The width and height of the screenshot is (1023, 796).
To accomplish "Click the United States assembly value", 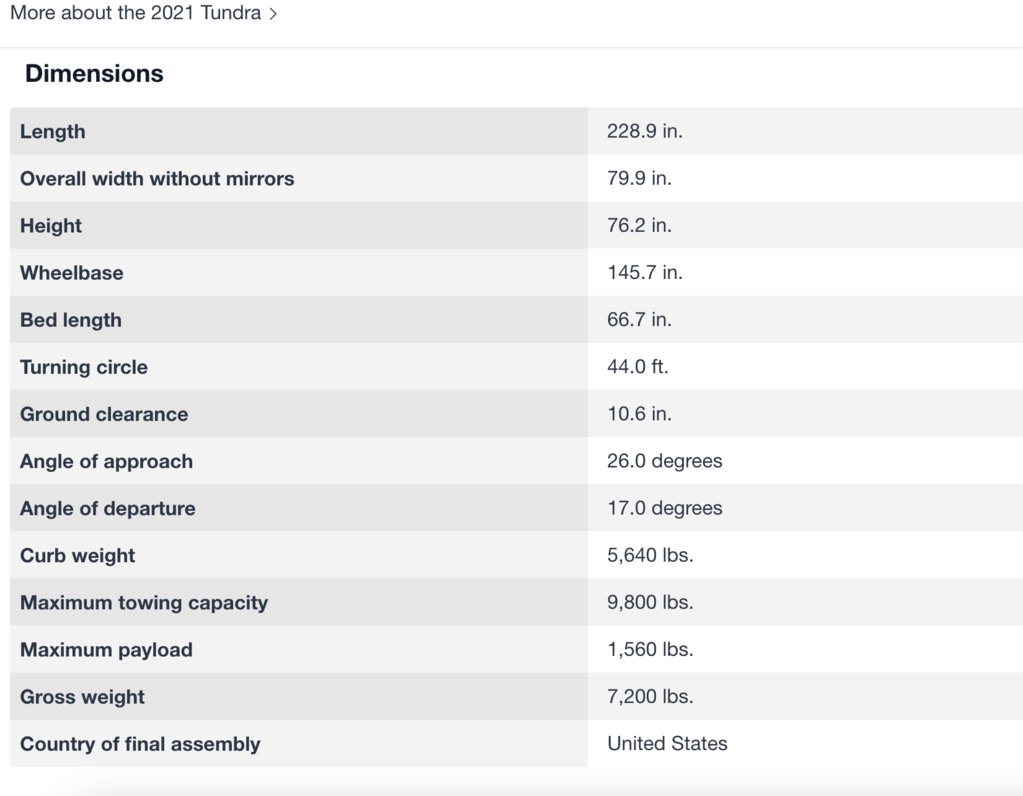I will [667, 744].
